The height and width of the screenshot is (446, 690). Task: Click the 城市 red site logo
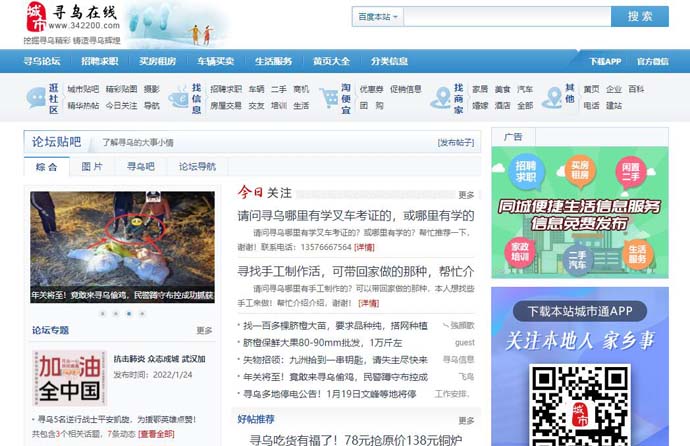point(36,17)
